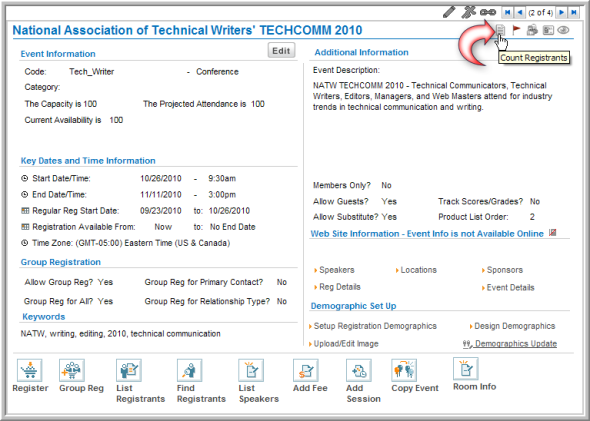Toggle the eye view icon
The image size is (590, 421).
[563, 30]
